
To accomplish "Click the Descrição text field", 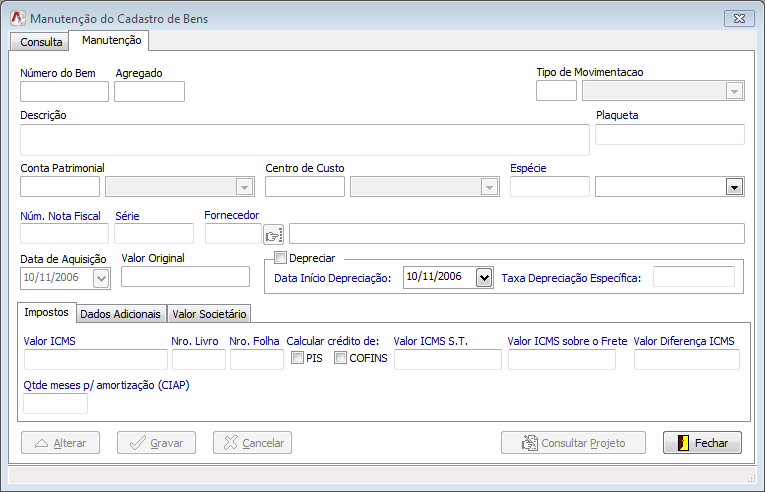I will point(305,140).
